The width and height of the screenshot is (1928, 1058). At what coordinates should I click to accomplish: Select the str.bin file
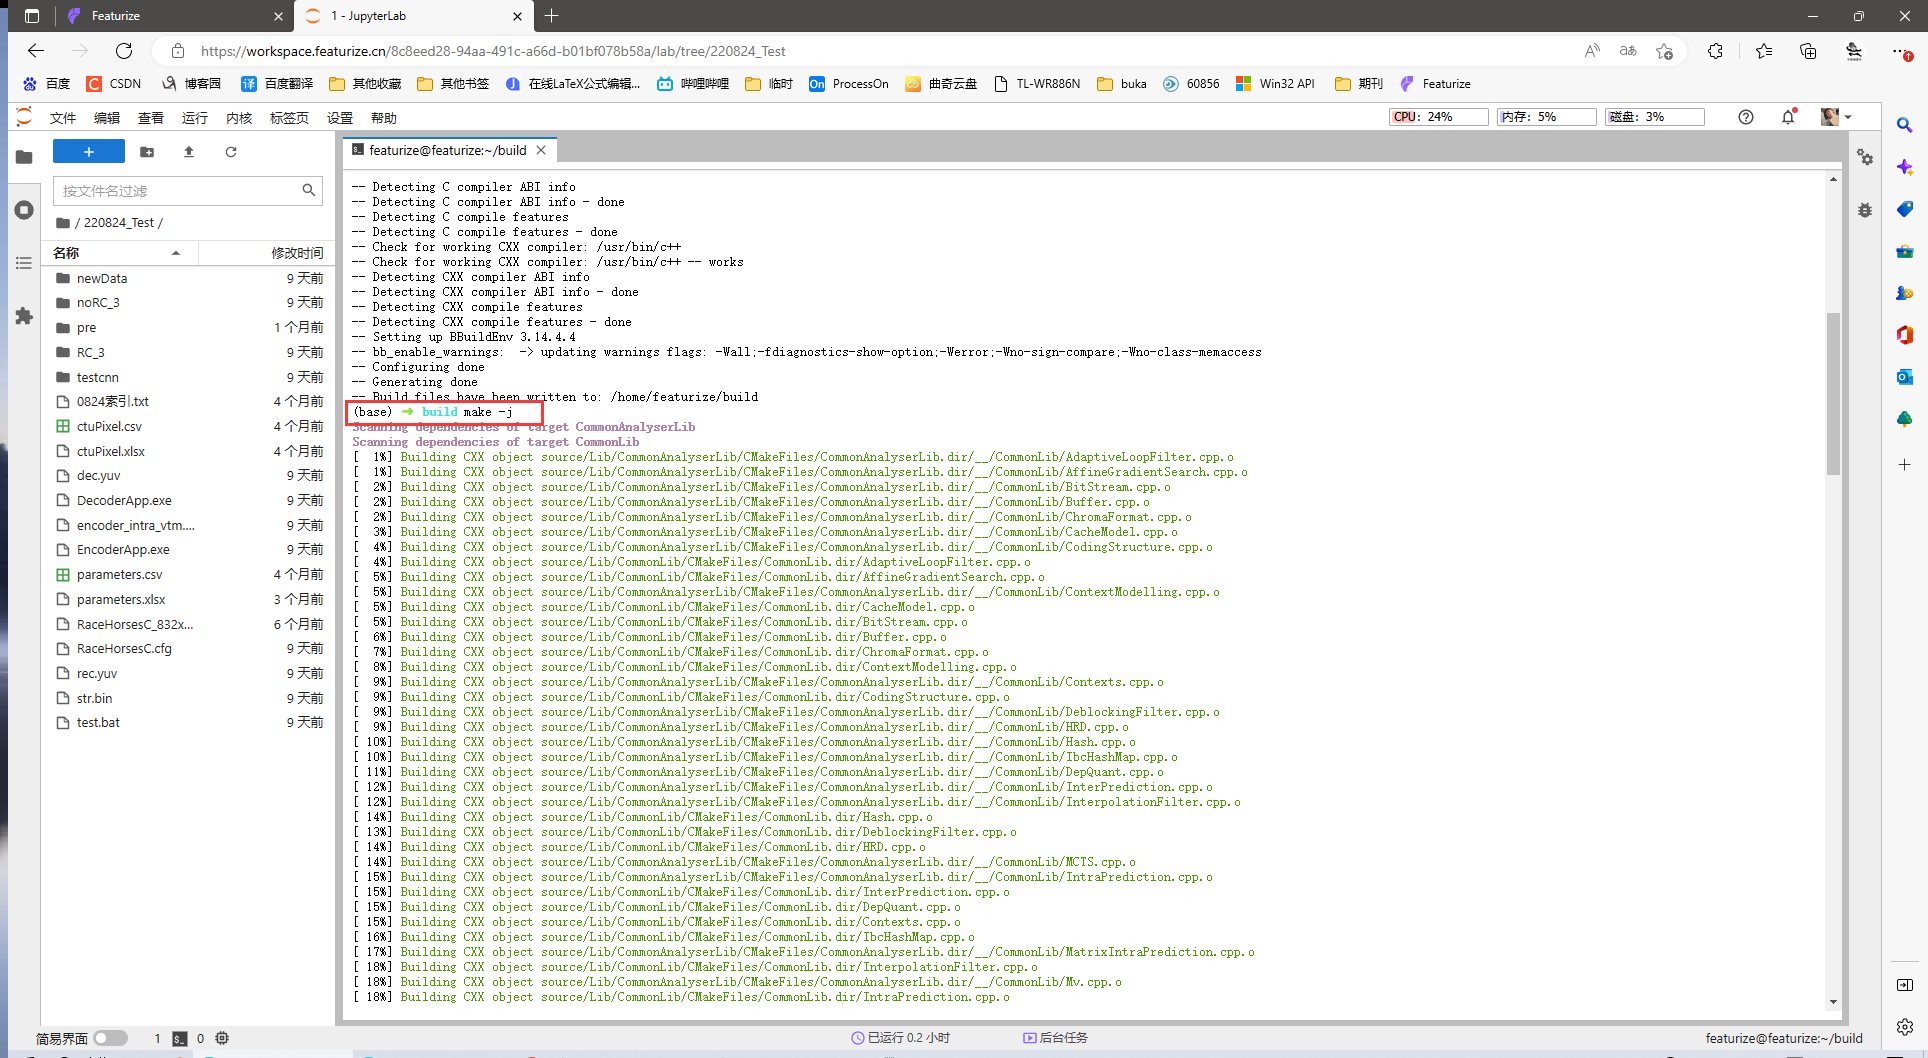click(x=190, y=698)
